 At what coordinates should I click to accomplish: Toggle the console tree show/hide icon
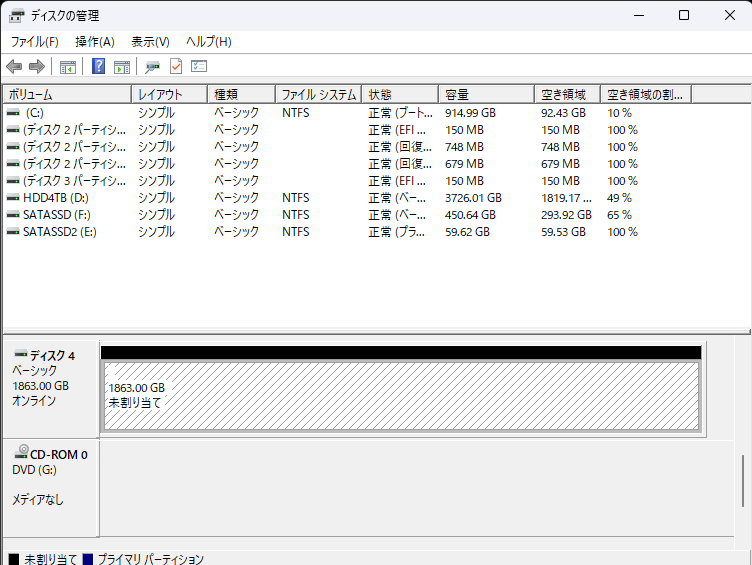tap(68, 67)
